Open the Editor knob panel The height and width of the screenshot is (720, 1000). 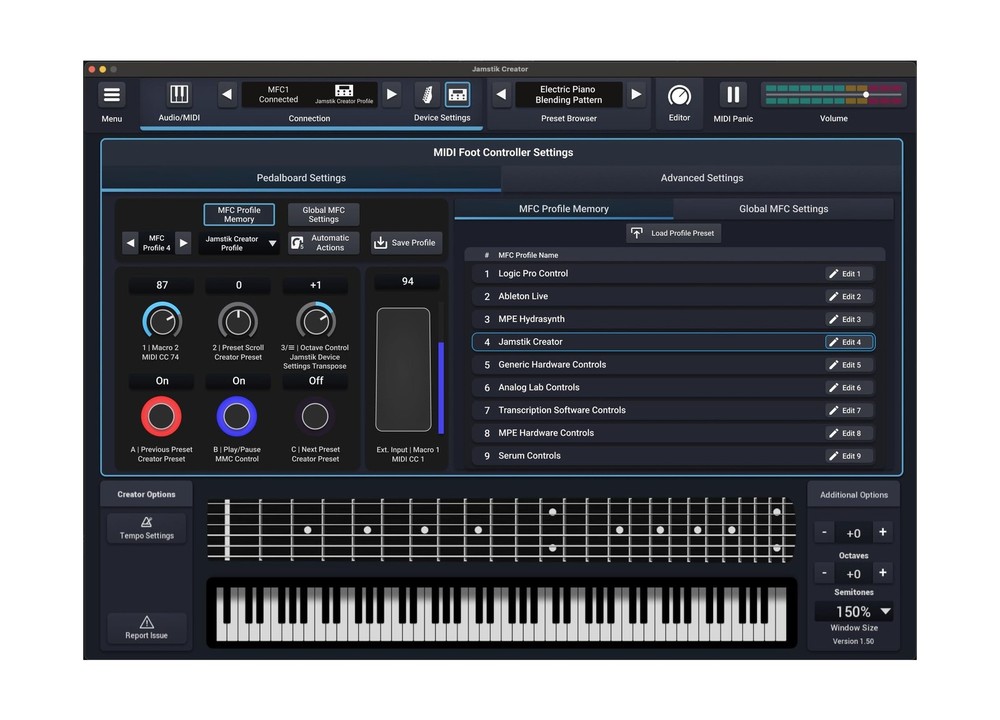[679, 95]
